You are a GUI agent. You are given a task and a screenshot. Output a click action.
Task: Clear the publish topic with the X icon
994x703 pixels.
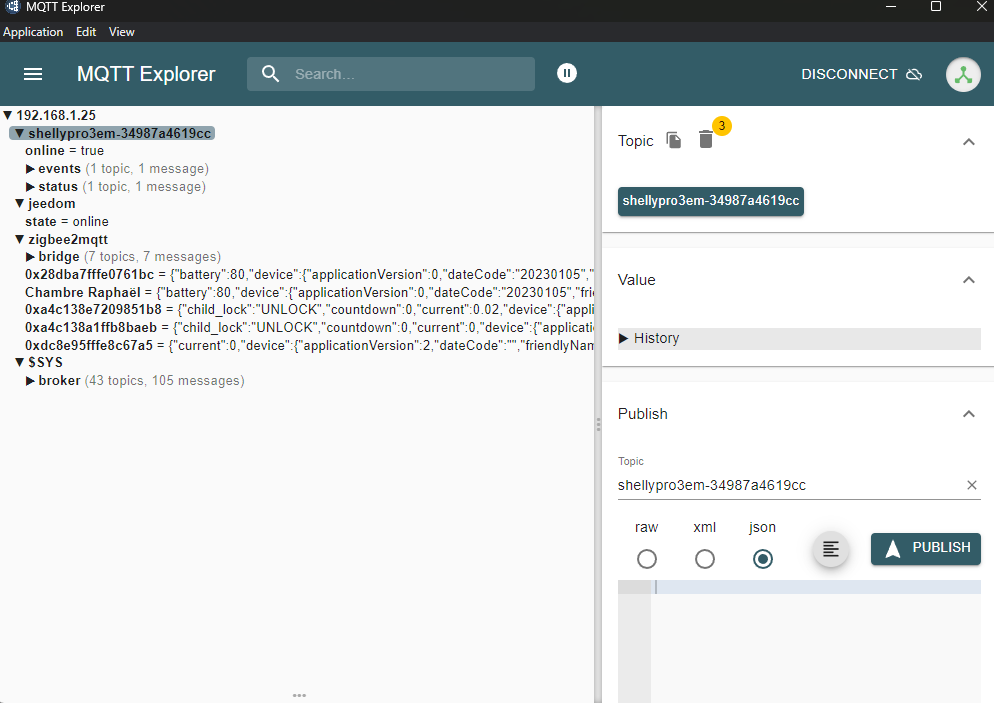tap(971, 485)
